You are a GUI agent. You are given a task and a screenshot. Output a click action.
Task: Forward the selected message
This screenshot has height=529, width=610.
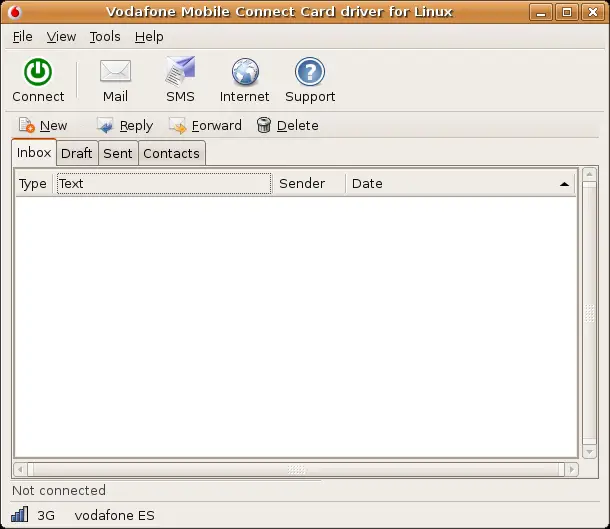pos(205,126)
